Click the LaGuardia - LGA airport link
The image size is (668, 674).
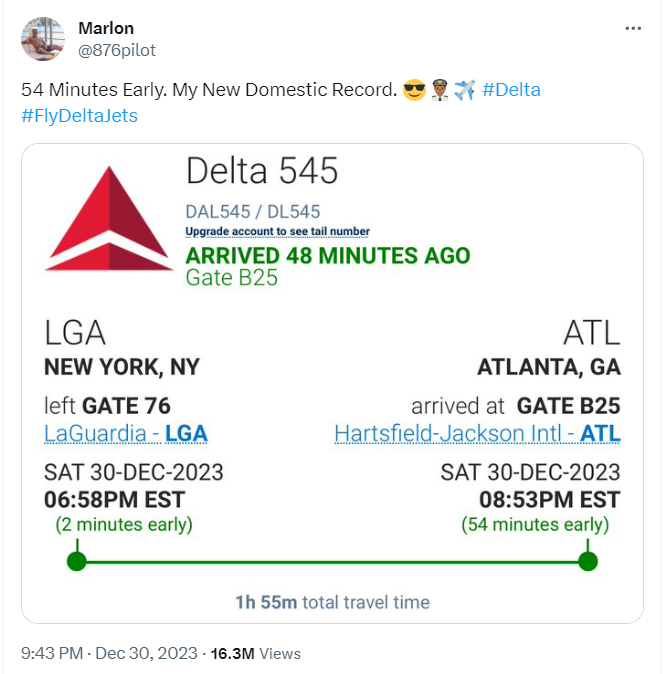126,433
